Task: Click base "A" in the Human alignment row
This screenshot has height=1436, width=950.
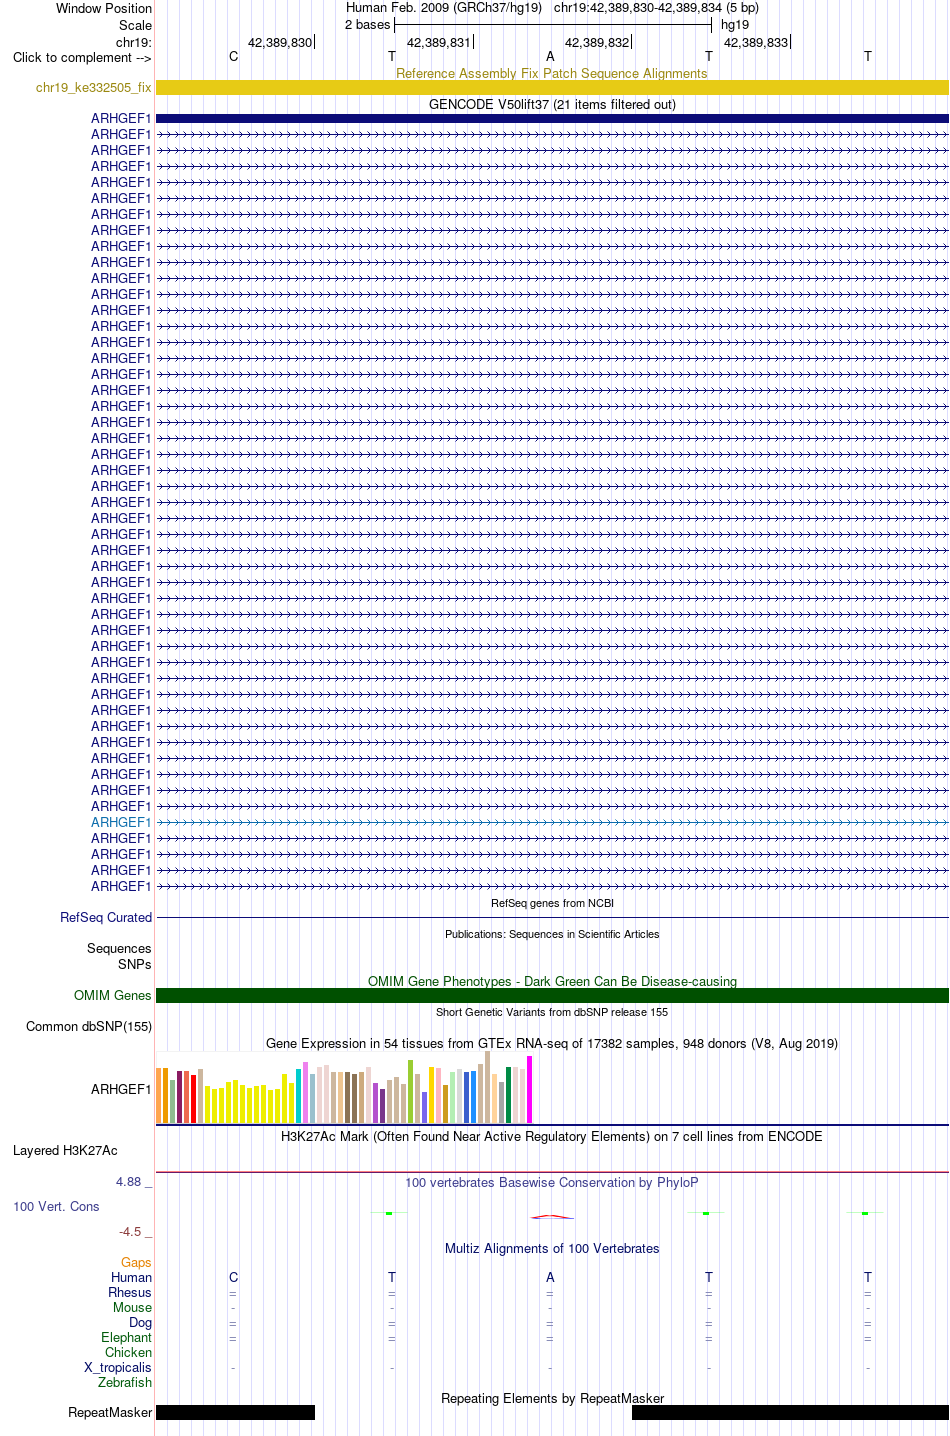Action: (550, 1277)
